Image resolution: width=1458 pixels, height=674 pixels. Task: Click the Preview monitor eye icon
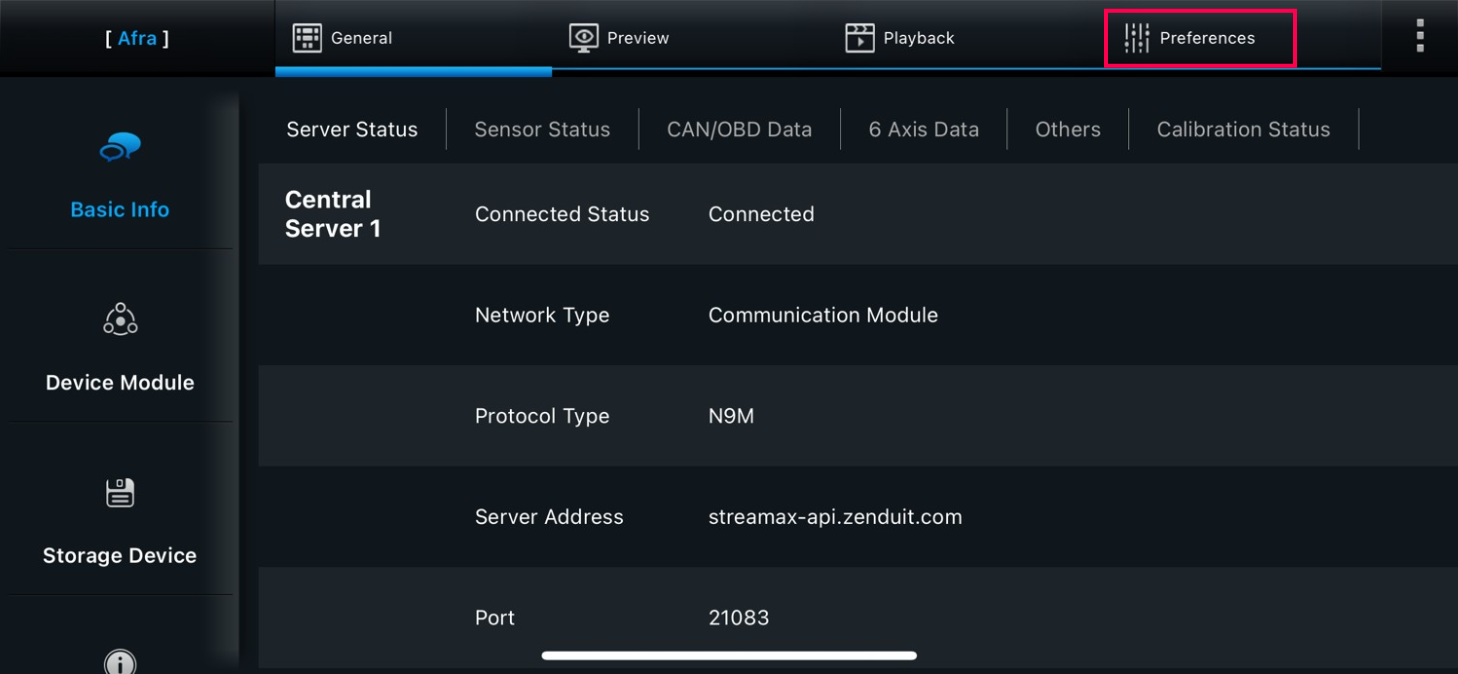(583, 38)
